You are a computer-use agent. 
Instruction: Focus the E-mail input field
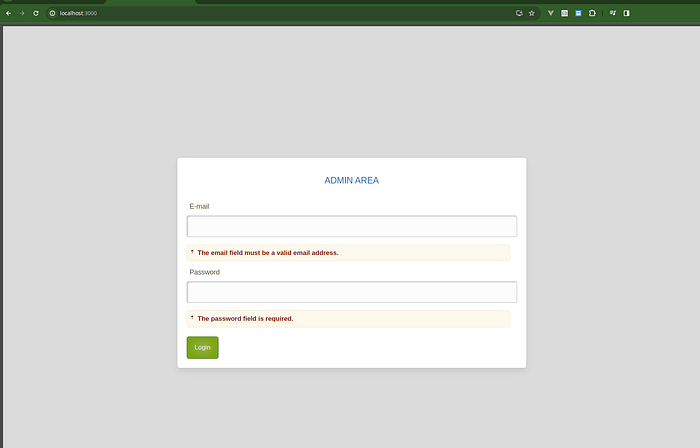coord(352,226)
